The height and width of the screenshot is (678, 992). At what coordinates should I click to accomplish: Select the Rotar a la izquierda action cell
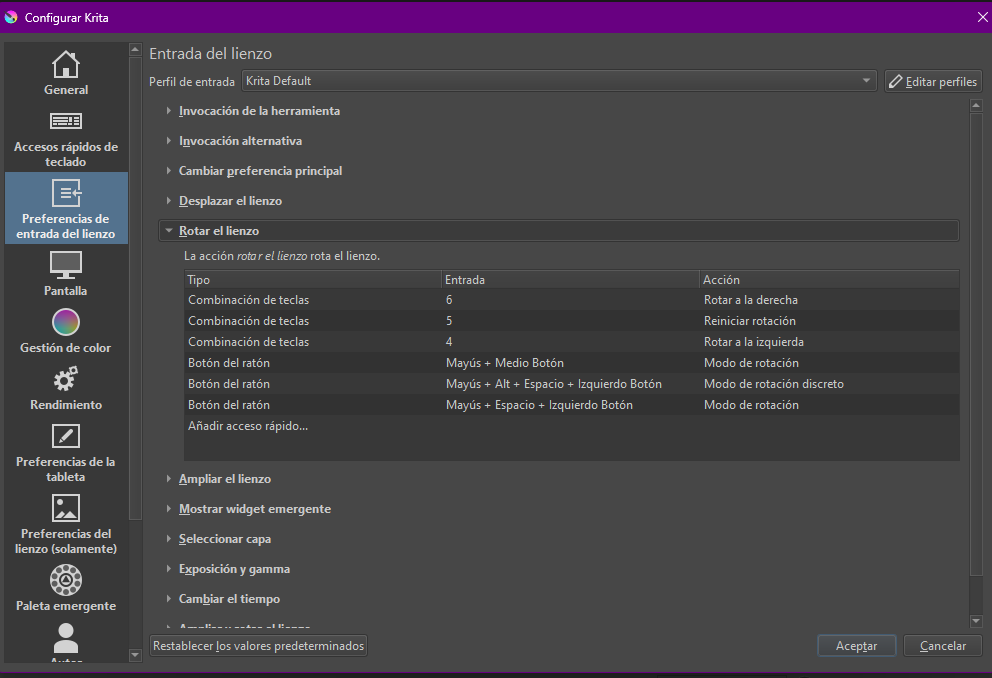pyautogui.click(x=831, y=342)
